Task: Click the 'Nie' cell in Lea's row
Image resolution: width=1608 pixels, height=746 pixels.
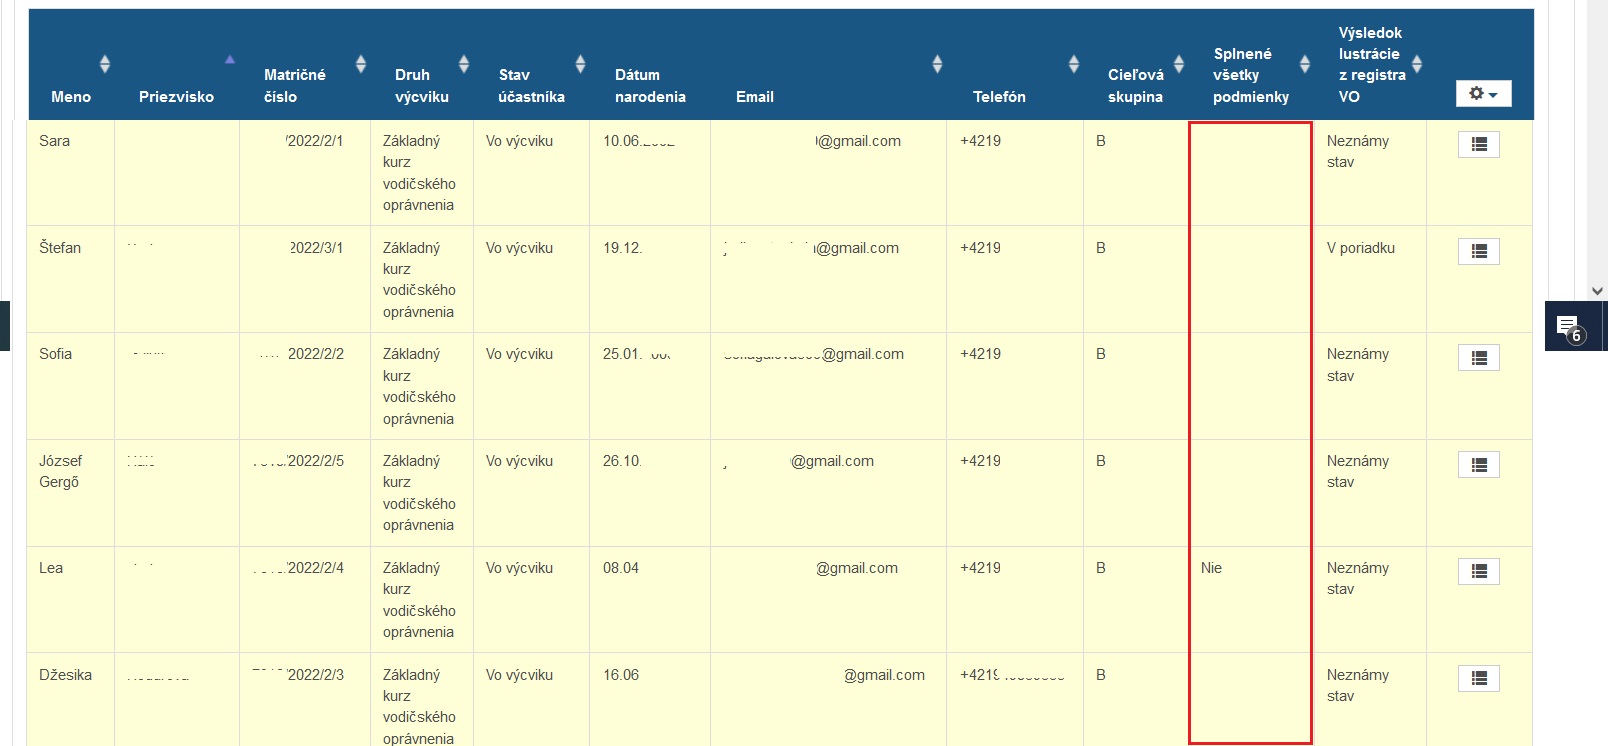Action: click(1211, 568)
